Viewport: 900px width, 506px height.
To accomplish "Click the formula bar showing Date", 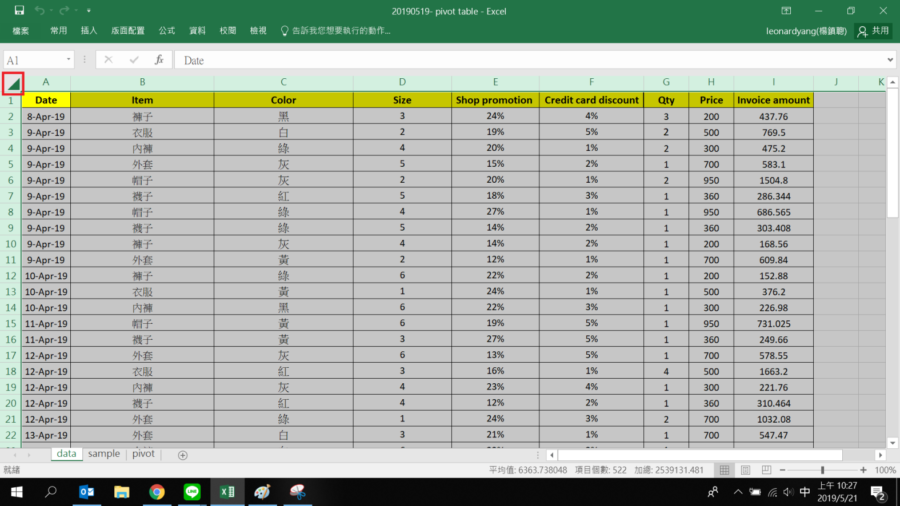I will [530, 60].
